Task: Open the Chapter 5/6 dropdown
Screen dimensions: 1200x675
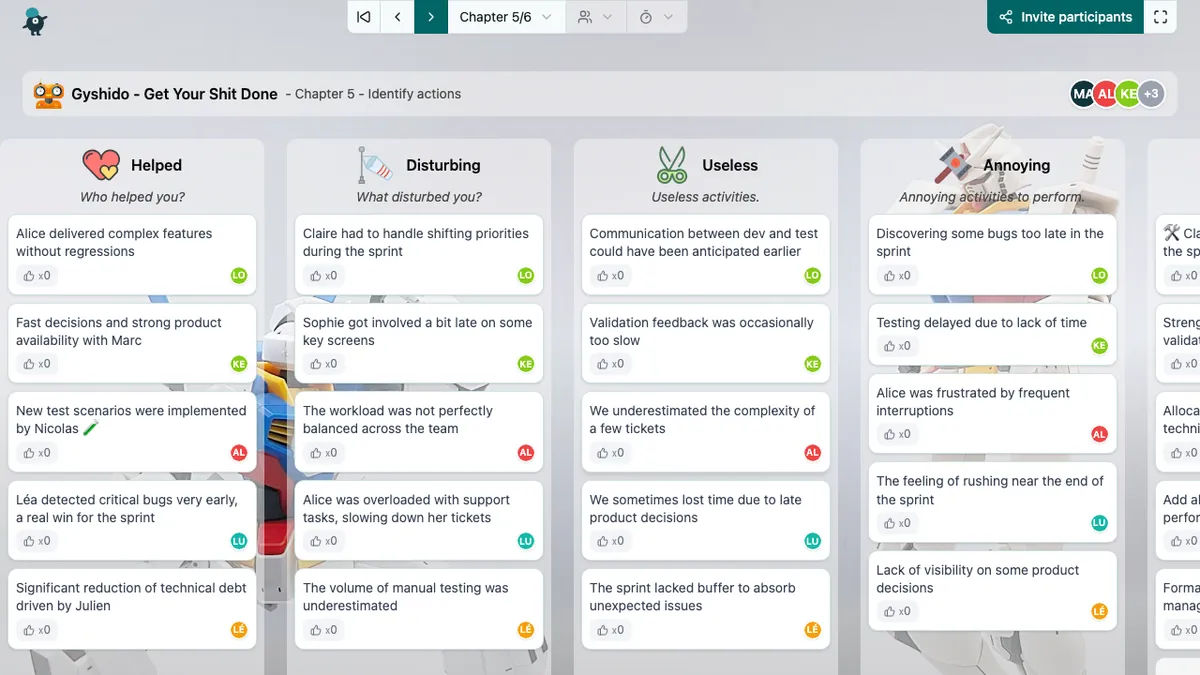Action: pos(505,17)
